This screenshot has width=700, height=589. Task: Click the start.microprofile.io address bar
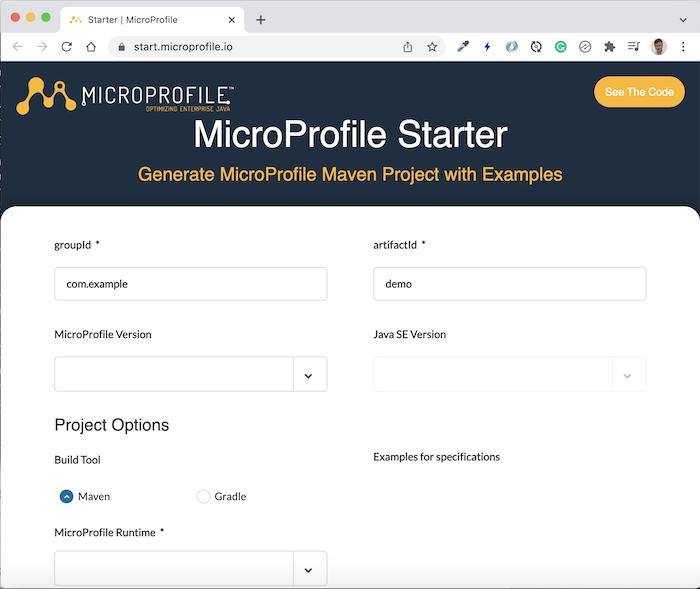[259, 46]
